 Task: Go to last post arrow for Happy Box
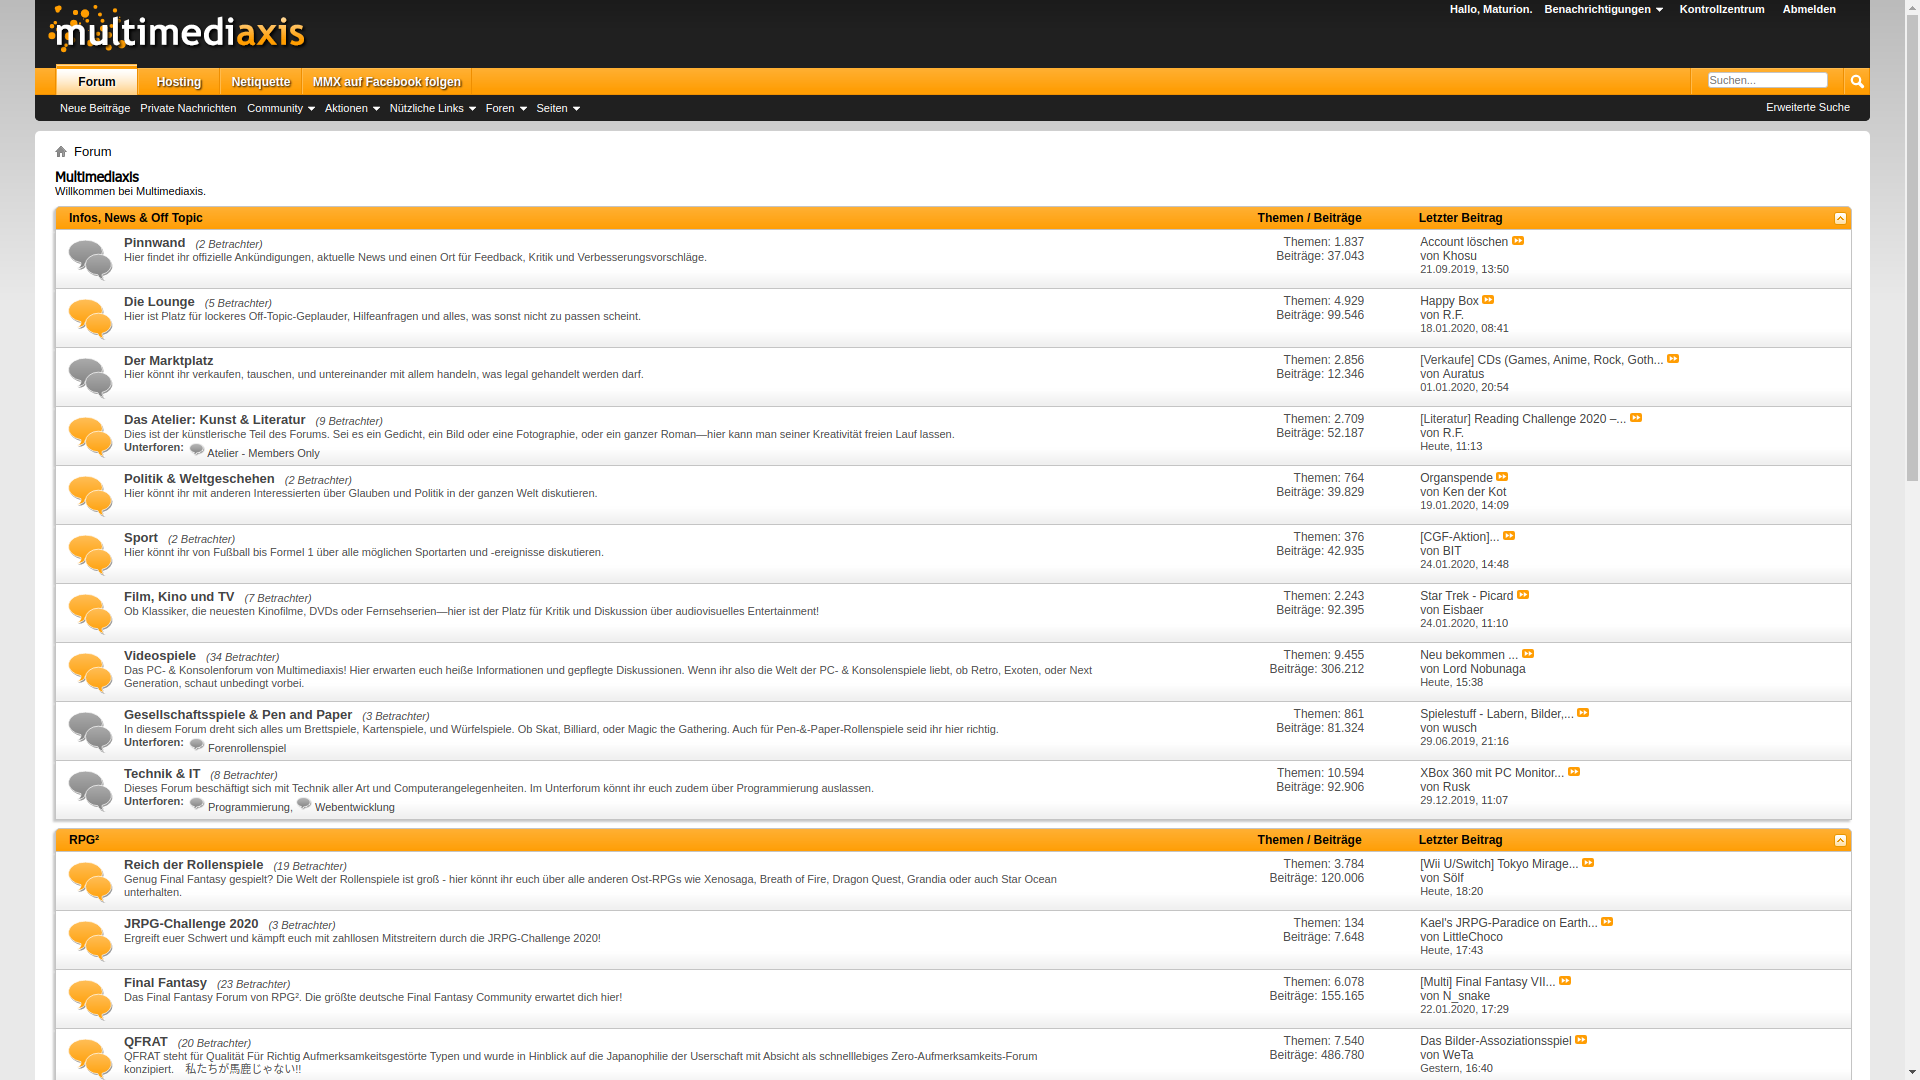pos(1488,300)
